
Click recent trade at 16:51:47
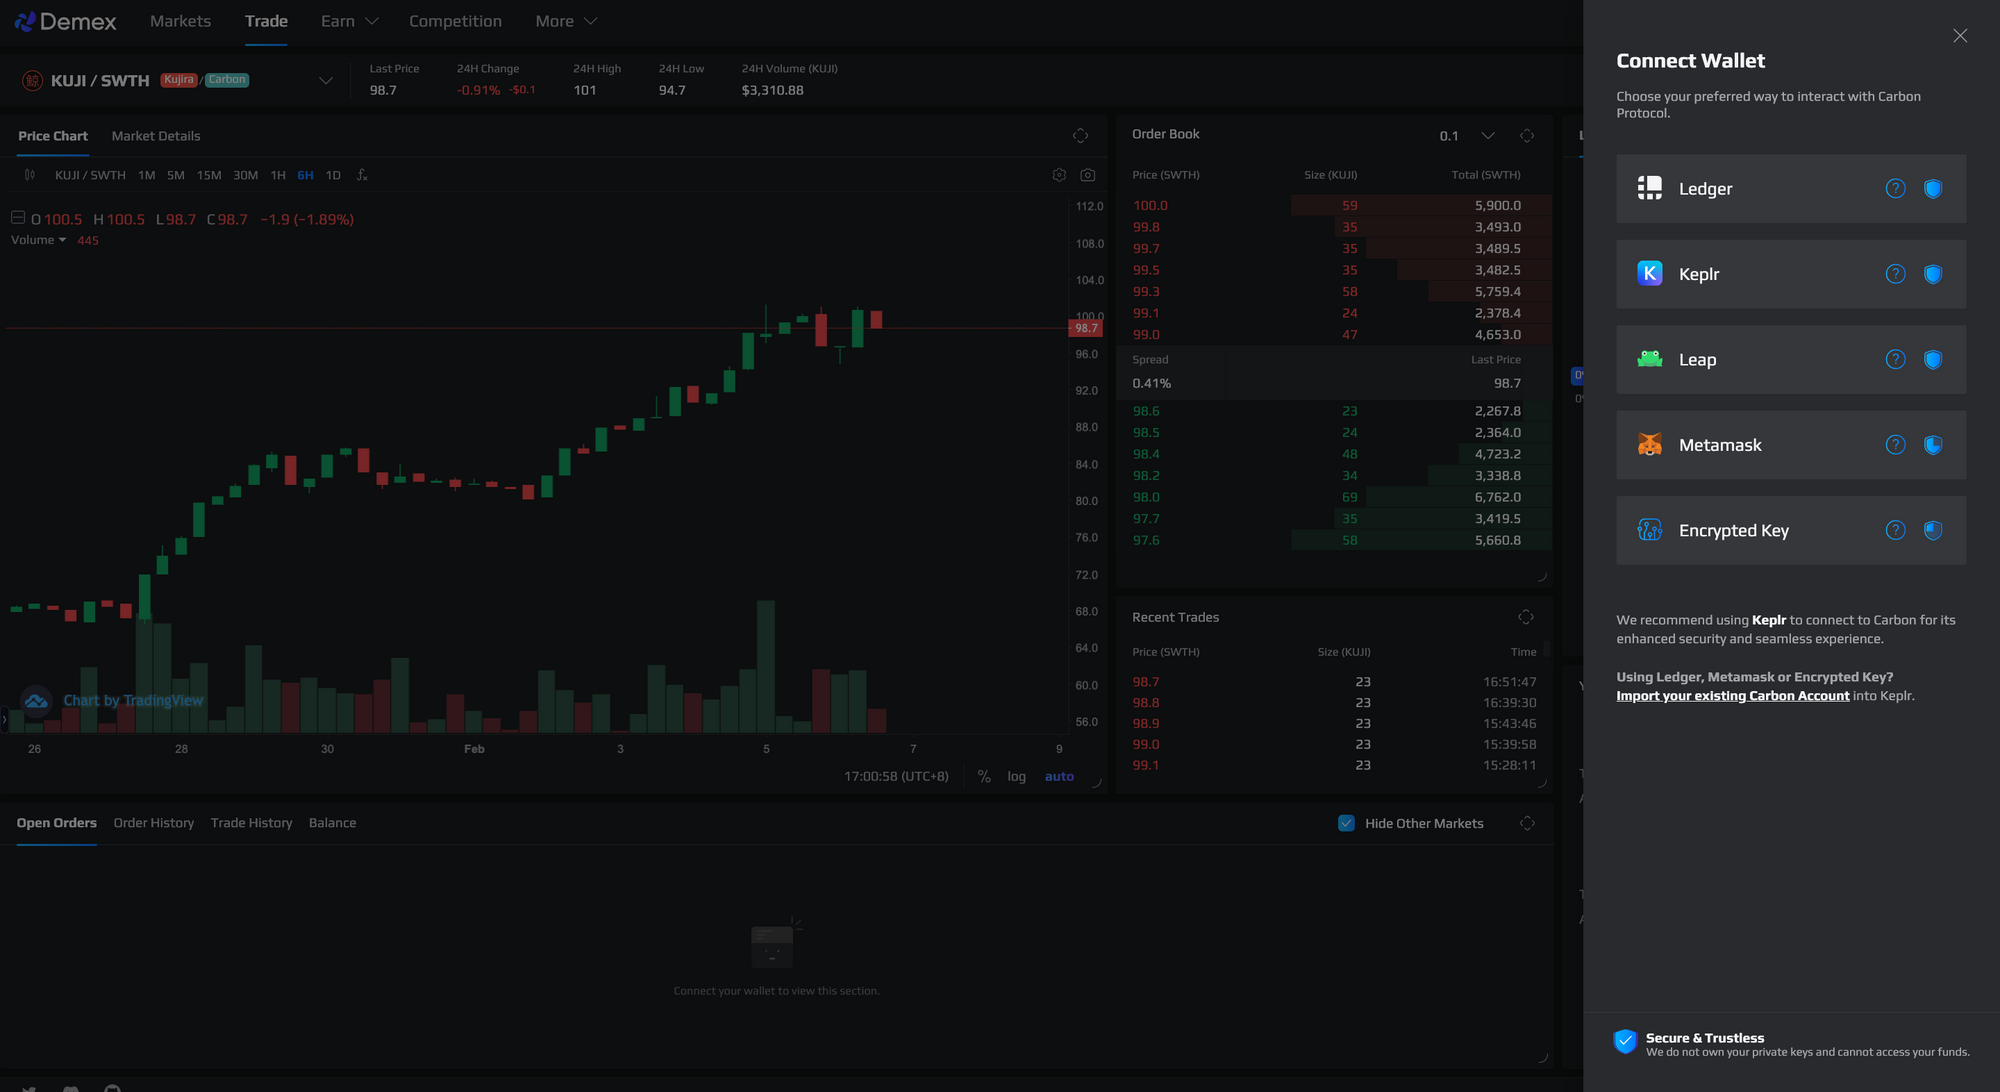[1334, 682]
